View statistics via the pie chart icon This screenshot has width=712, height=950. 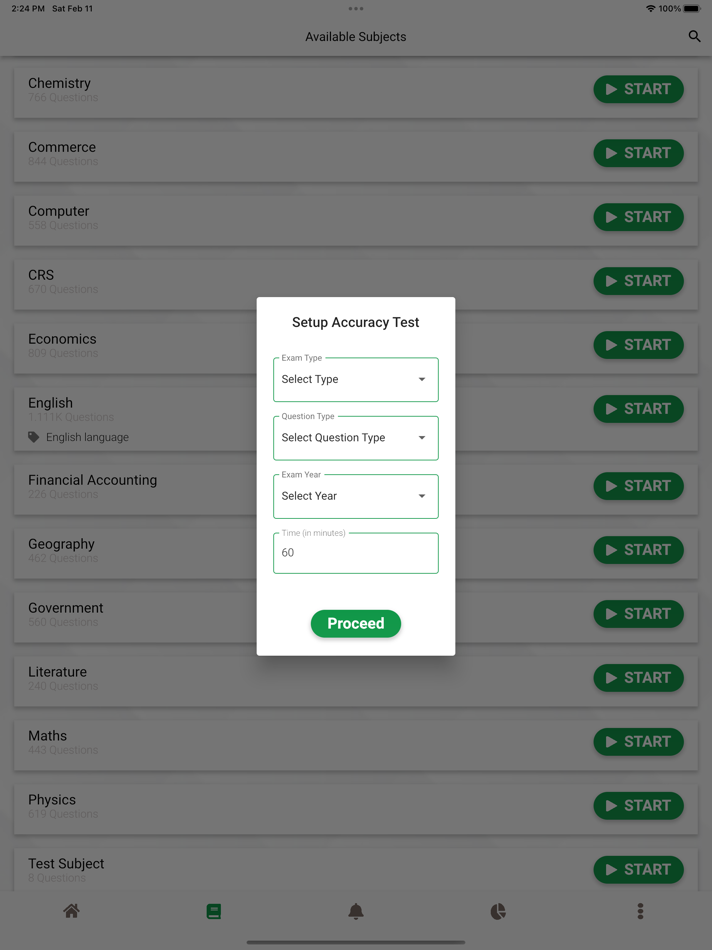tap(498, 911)
